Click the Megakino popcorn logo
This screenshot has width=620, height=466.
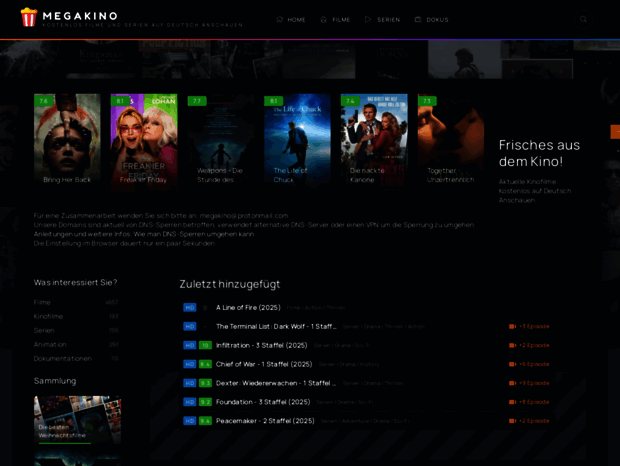pos(29,17)
